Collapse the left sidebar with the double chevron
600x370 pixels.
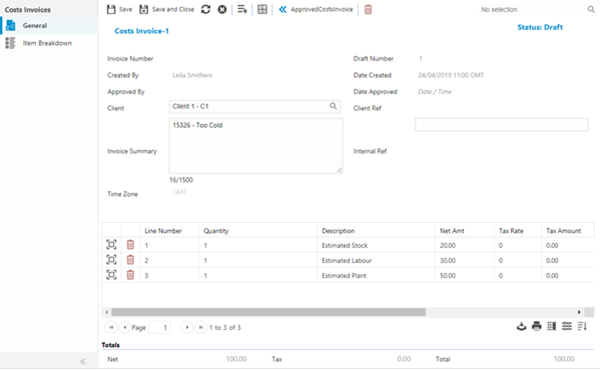[83, 361]
